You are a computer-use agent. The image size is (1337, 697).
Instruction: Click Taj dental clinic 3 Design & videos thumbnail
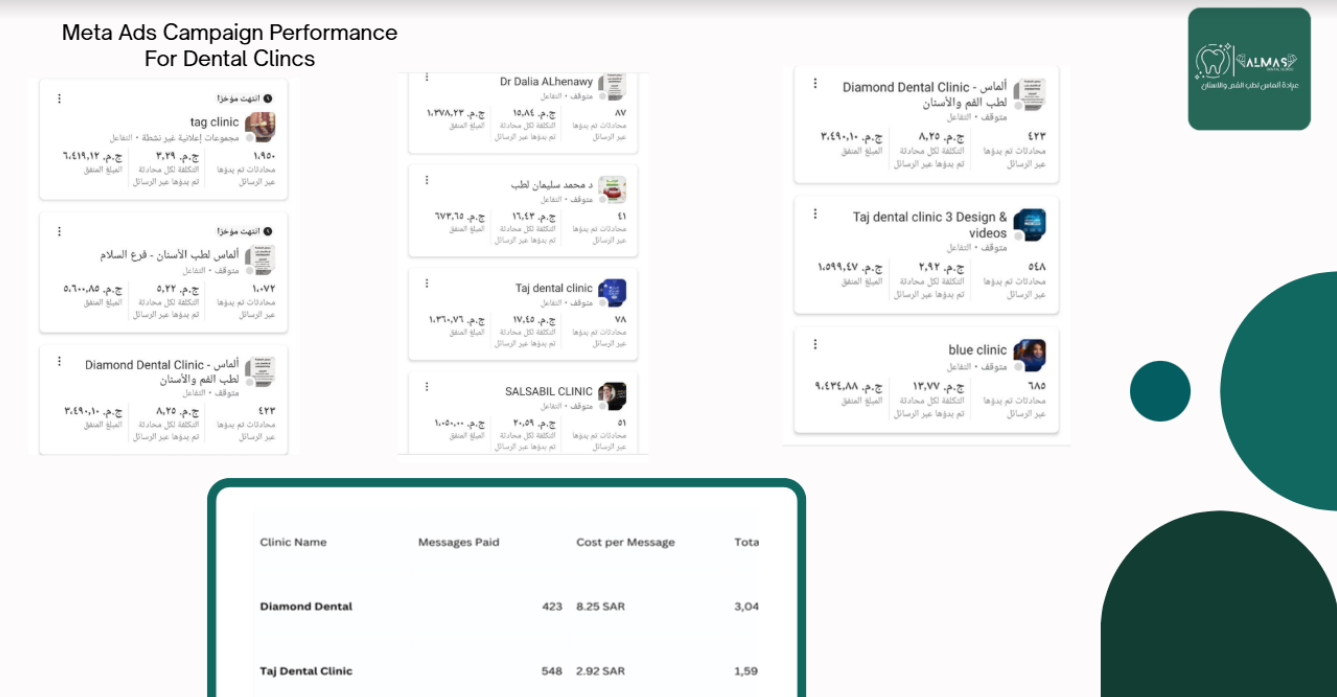click(1029, 225)
